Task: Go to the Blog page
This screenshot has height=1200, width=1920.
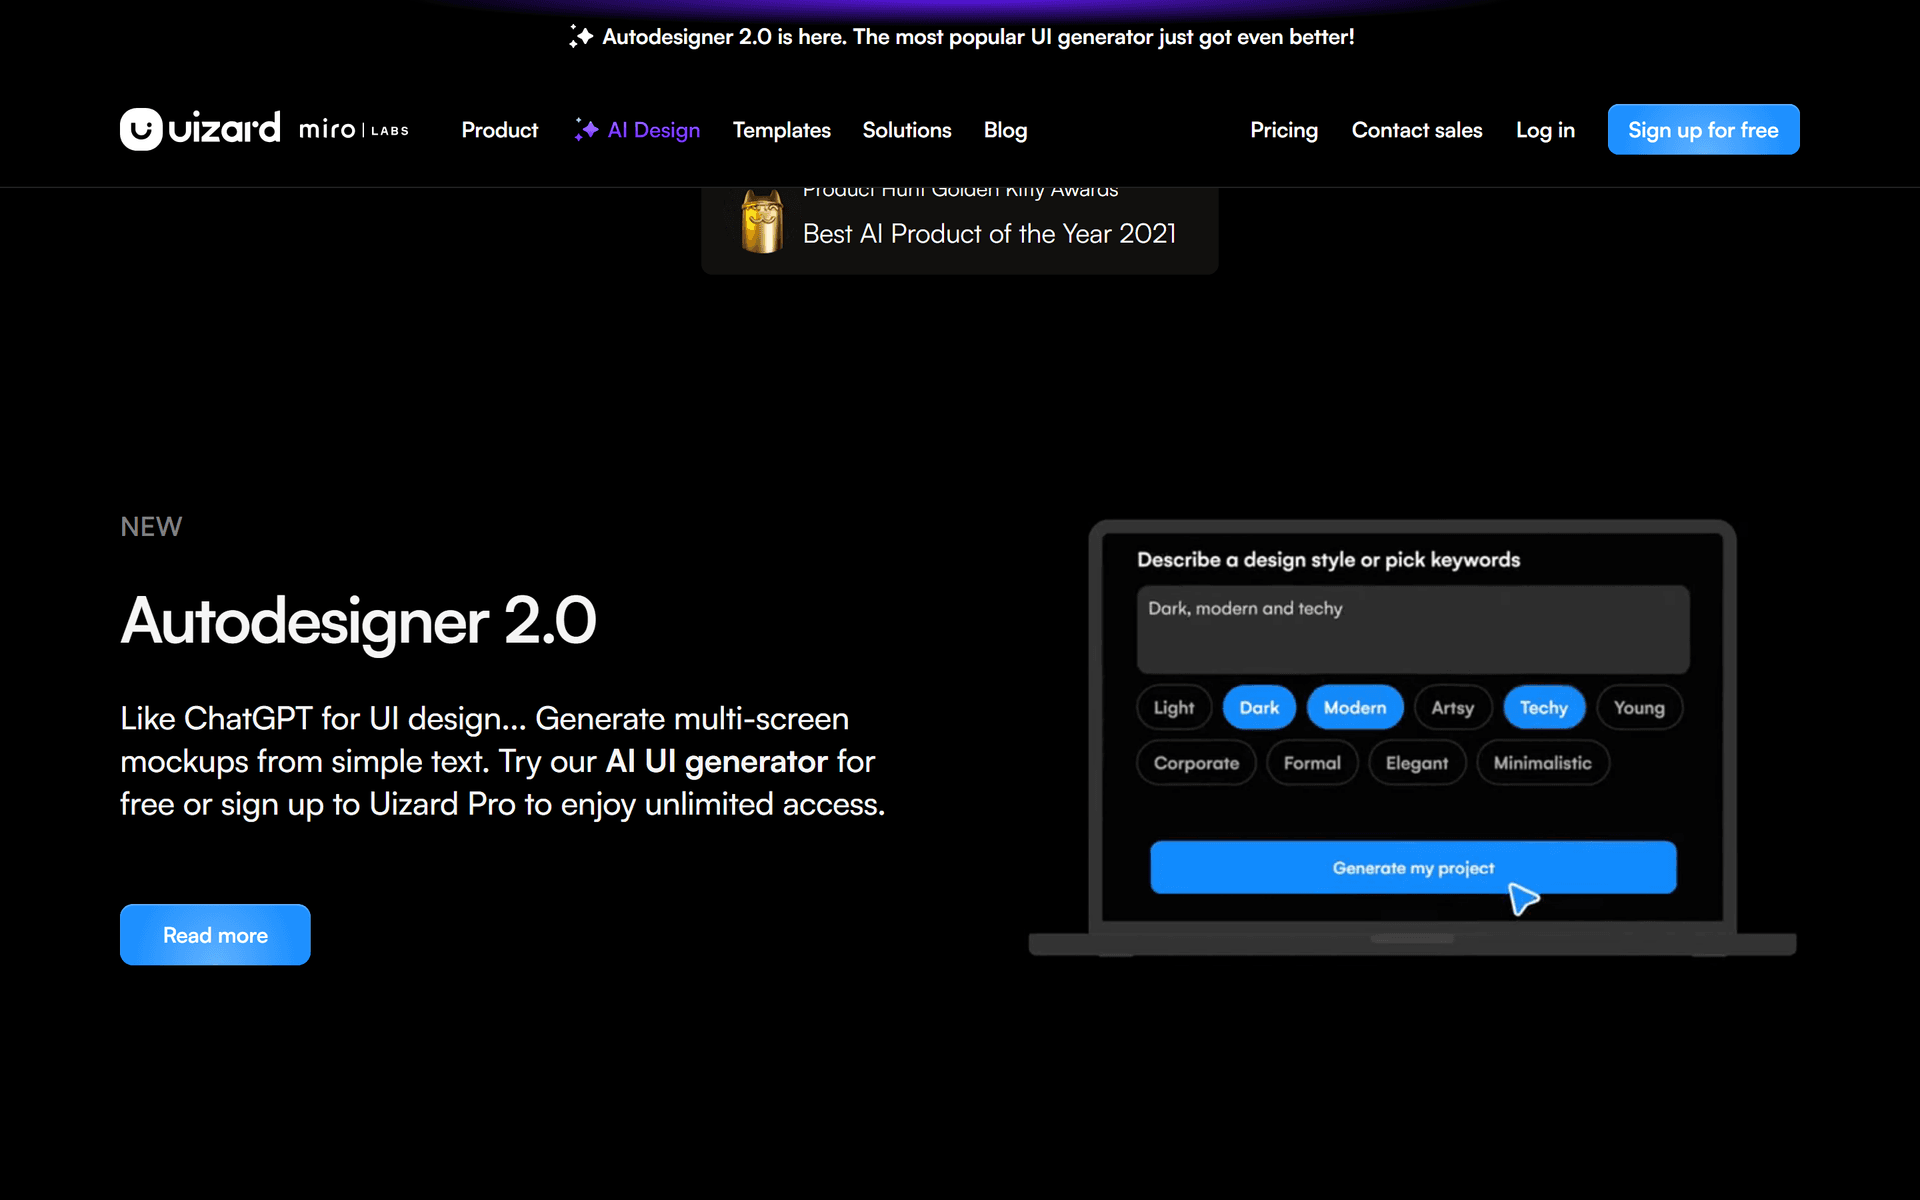Action: (1005, 130)
